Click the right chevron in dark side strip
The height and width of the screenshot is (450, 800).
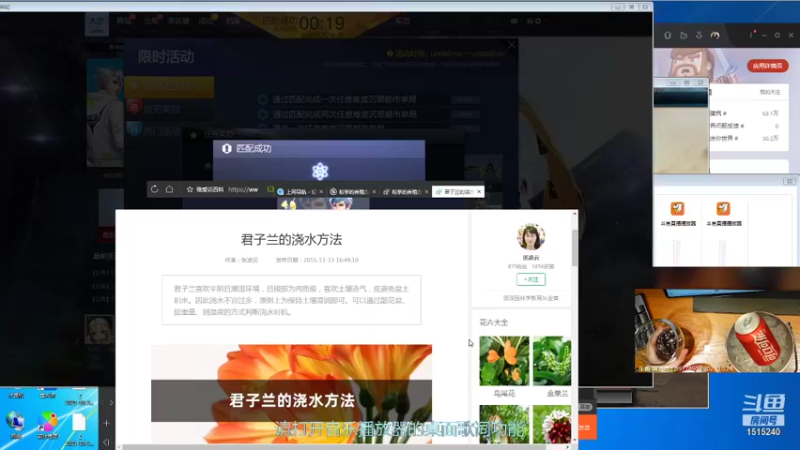pyautogui.click(x=111, y=403)
